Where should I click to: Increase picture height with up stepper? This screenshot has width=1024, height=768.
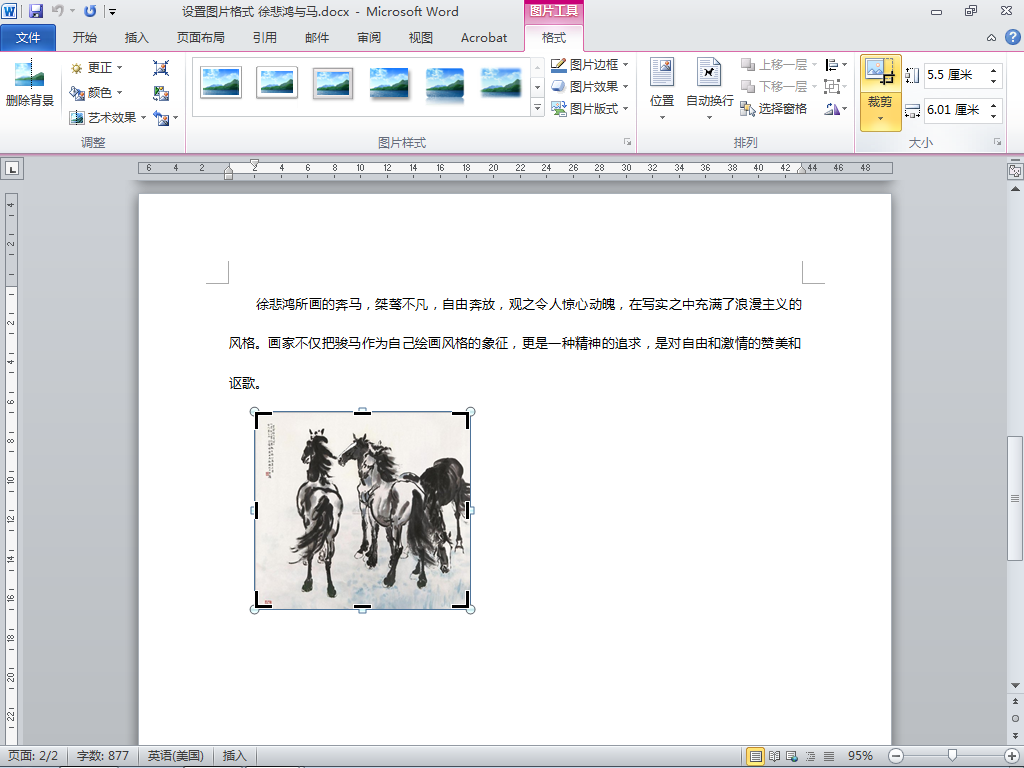(x=993, y=70)
